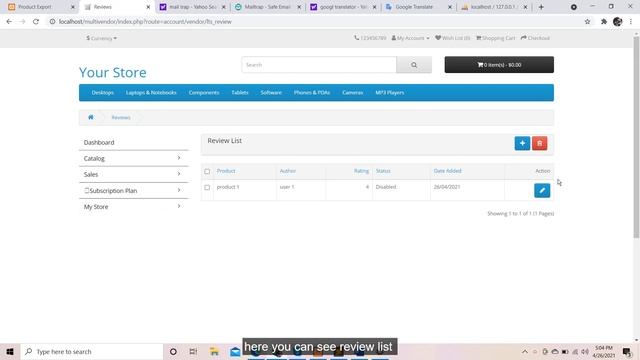Open Cortana circle on taskbar
Viewport: 640px width, 360px height.
click(x=173, y=351)
